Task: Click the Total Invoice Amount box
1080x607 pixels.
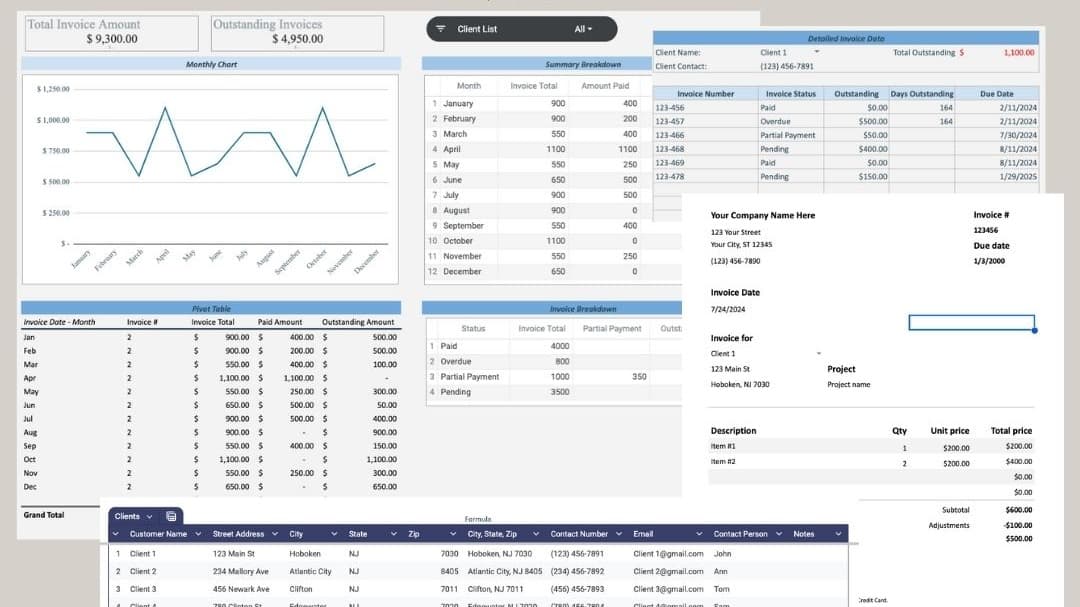Action: 112,33
